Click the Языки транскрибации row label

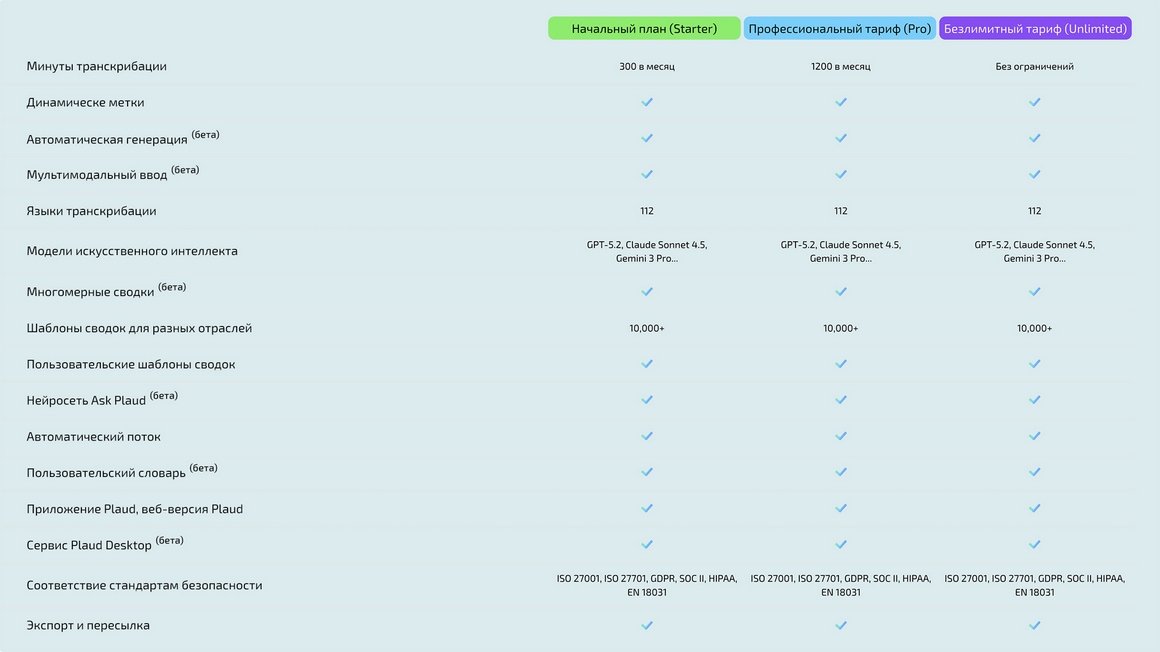click(91, 211)
